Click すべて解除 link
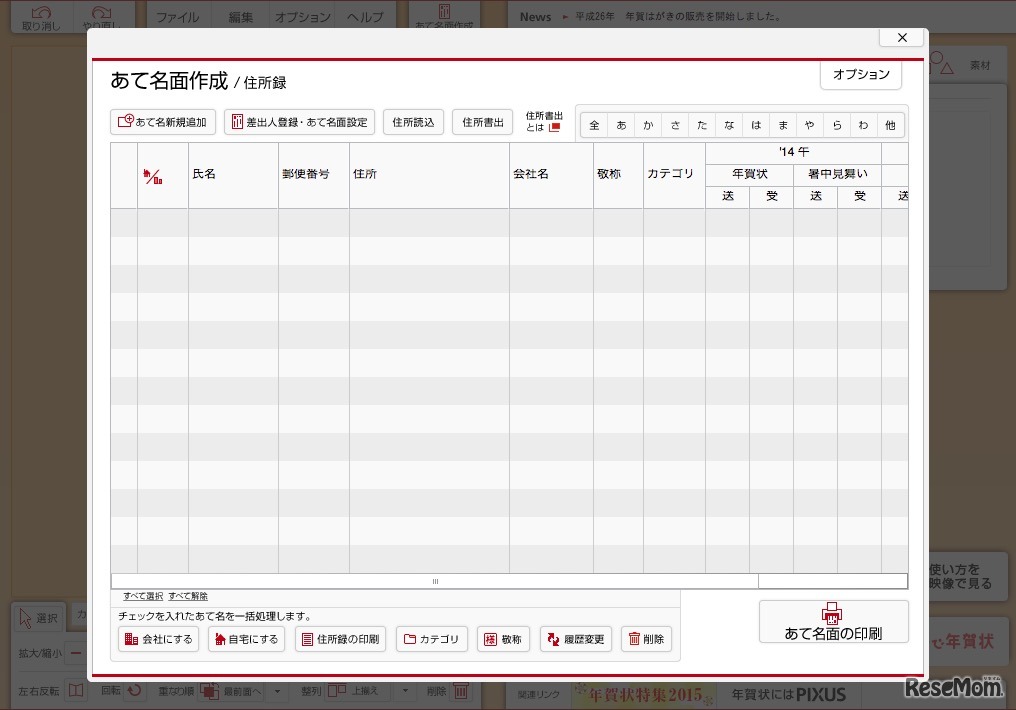The height and width of the screenshot is (710, 1016). click(188, 596)
